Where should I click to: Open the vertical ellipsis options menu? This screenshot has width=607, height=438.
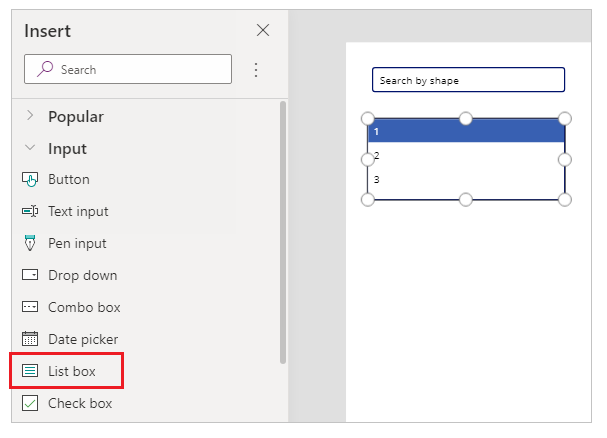pos(256,70)
